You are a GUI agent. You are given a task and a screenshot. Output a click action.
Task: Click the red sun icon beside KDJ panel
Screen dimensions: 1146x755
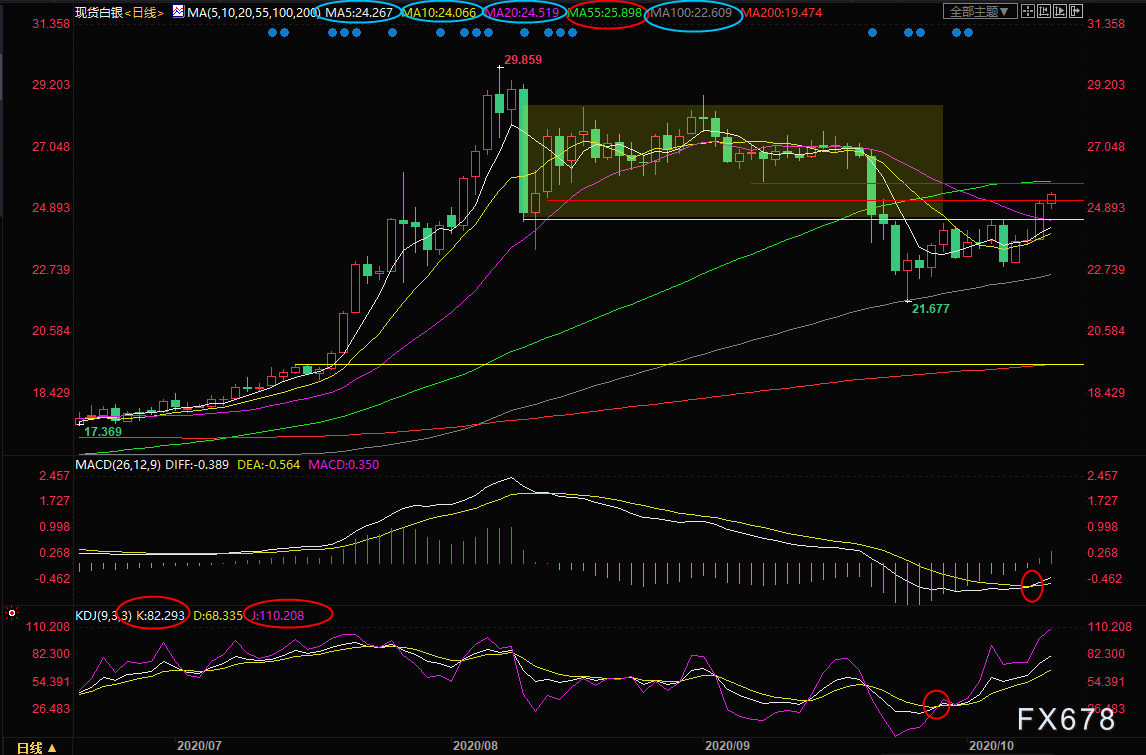(12, 613)
